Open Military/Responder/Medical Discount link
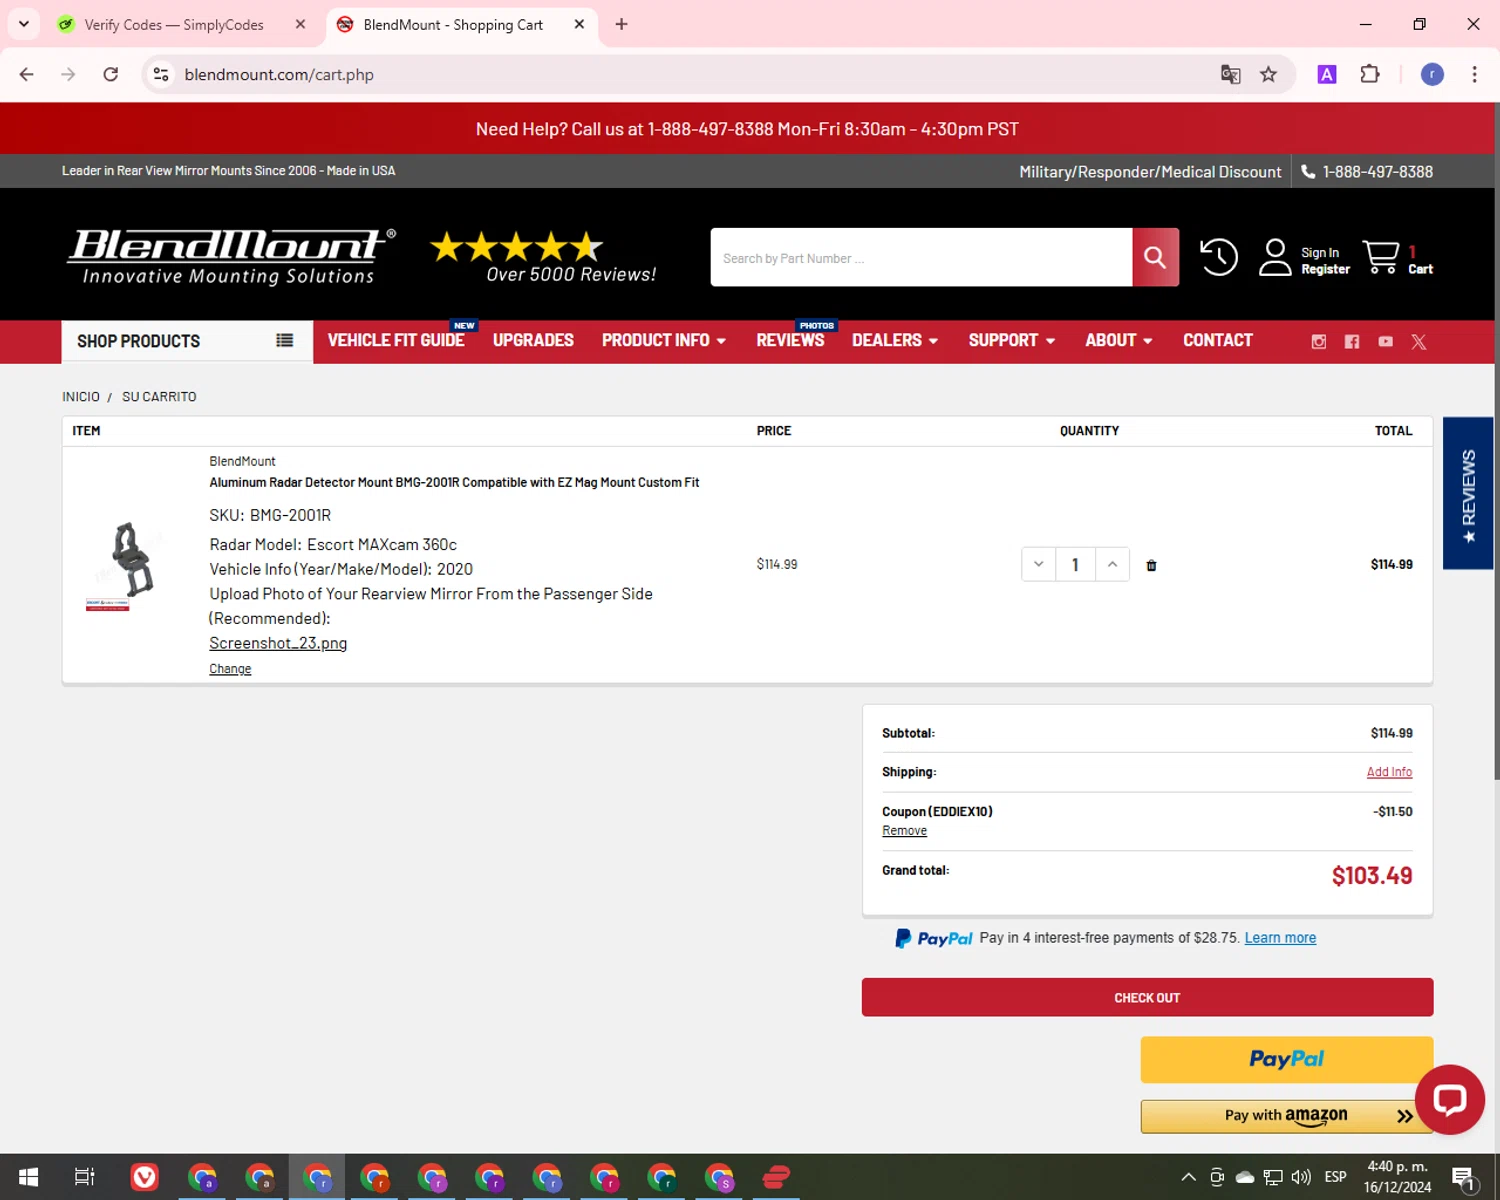This screenshot has height=1200, width=1500. [1150, 172]
